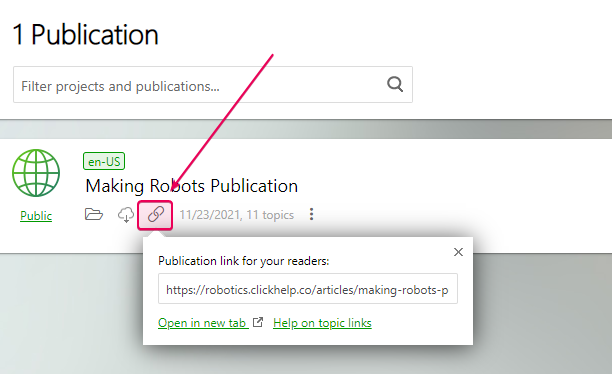The width and height of the screenshot is (612, 374).
Task: Click the Open in new tab link
Action: coord(203,323)
